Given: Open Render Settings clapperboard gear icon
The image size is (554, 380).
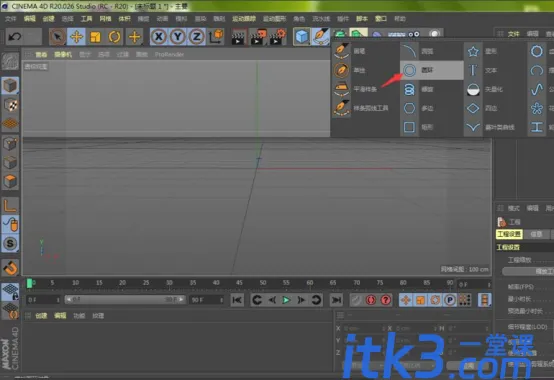Looking at the screenshot, I should pos(278,37).
